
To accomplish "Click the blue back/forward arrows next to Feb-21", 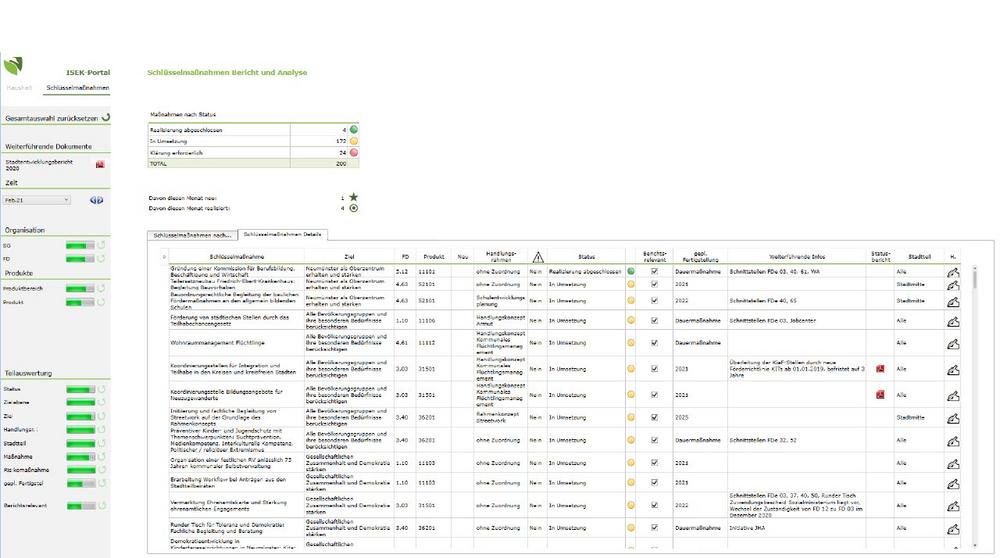I will (96, 200).
